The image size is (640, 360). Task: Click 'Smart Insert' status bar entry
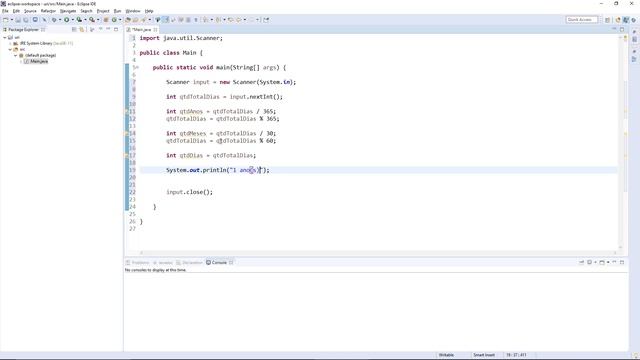coord(484,355)
